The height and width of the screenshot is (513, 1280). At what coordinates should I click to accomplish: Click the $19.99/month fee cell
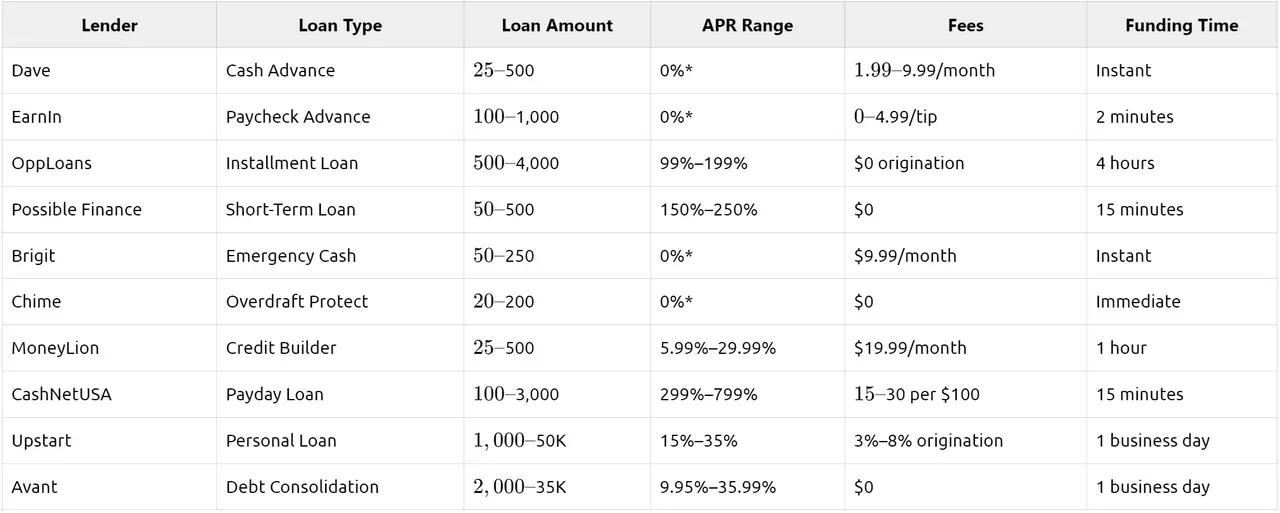pos(966,348)
